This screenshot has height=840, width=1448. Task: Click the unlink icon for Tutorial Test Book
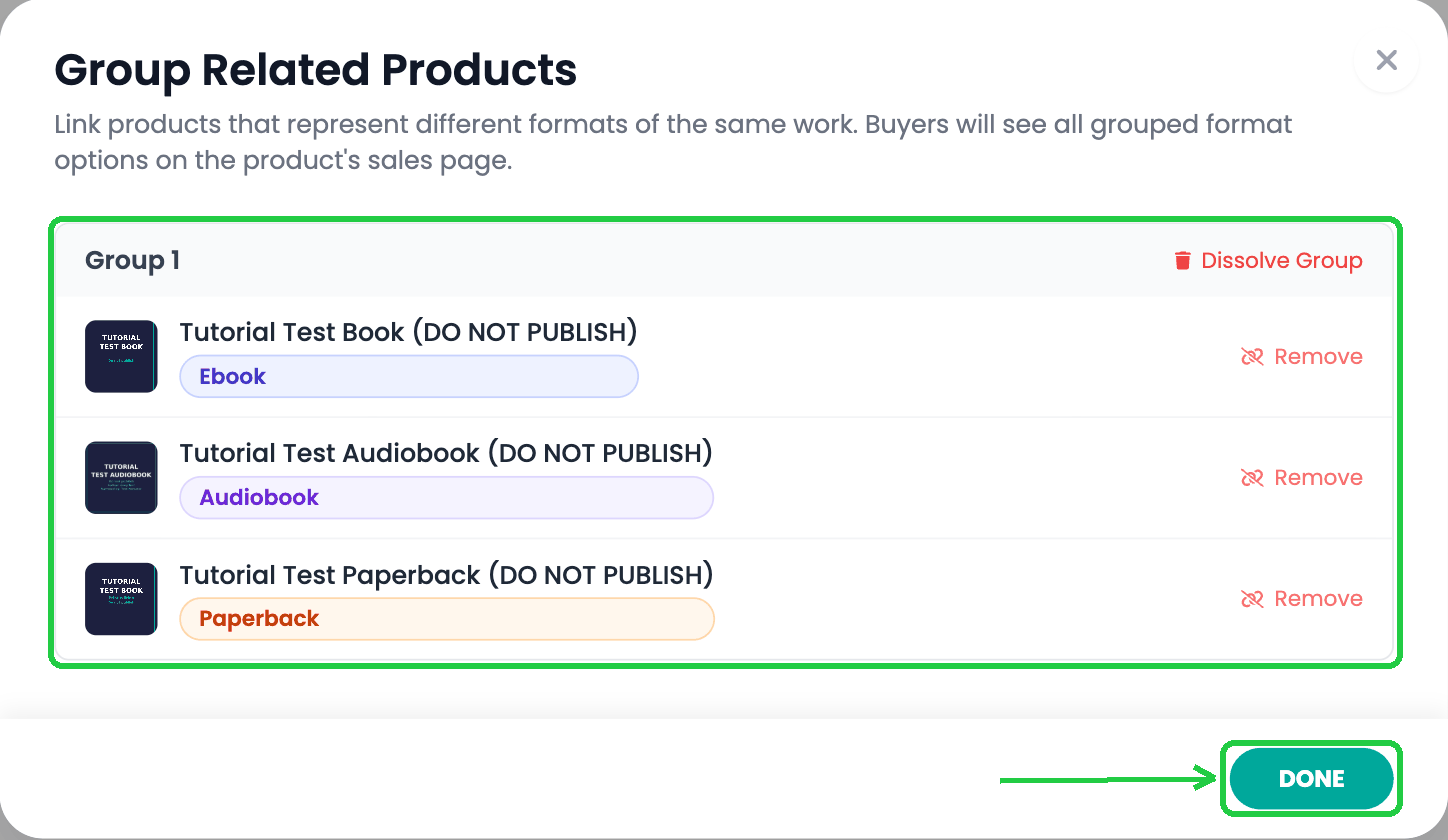point(1252,357)
